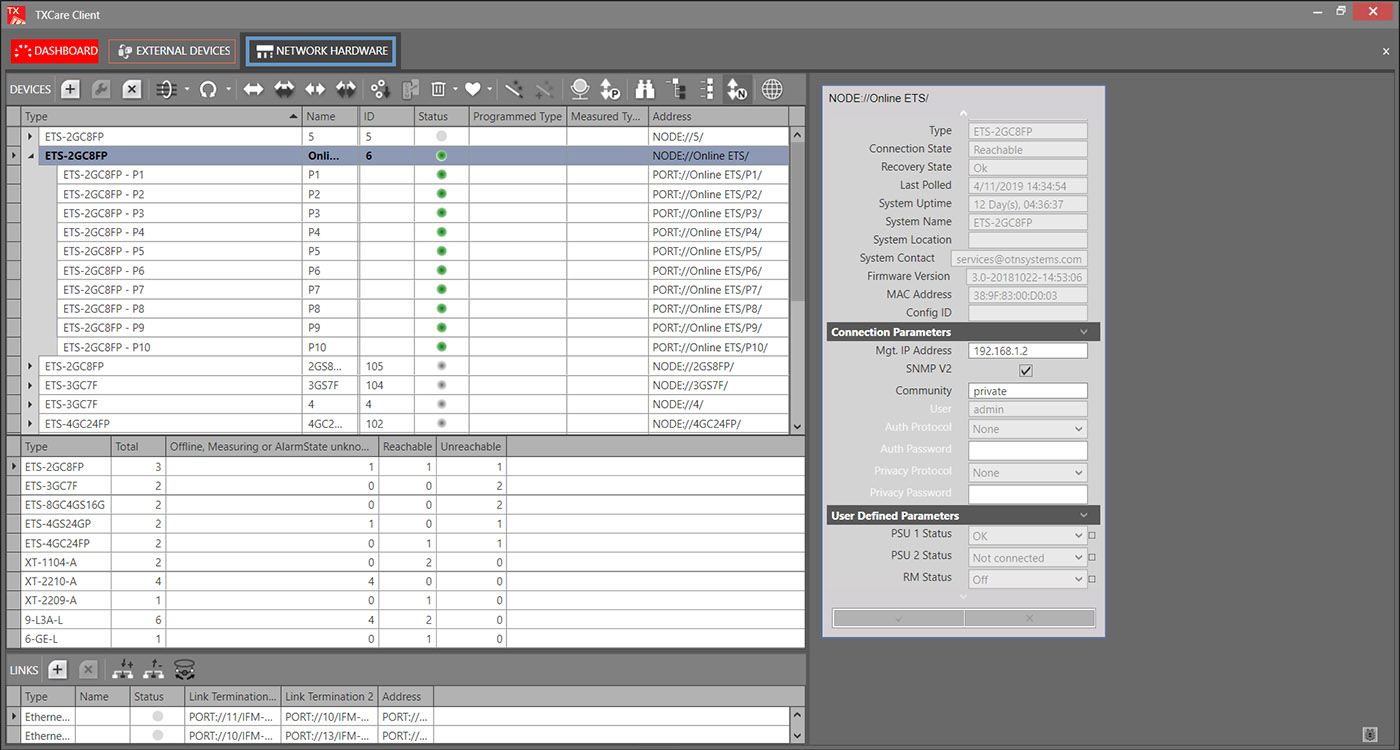
Task: Click the split arrows with extra arrowheads icon
Action: pyautogui.click(x=346, y=89)
